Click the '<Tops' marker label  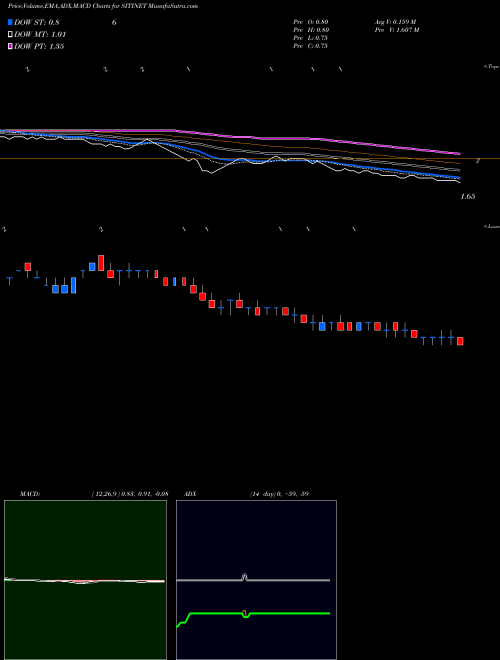click(x=492, y=66)
